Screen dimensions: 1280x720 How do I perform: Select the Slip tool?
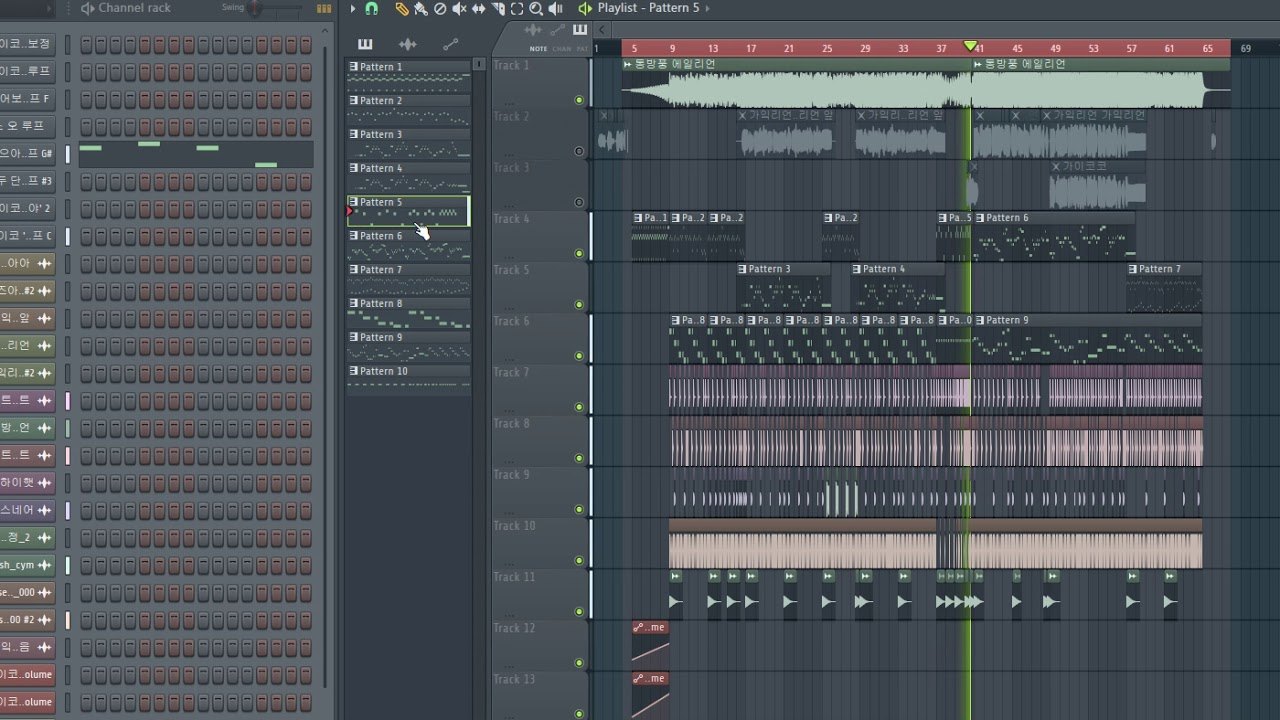(x=478, y=8)
